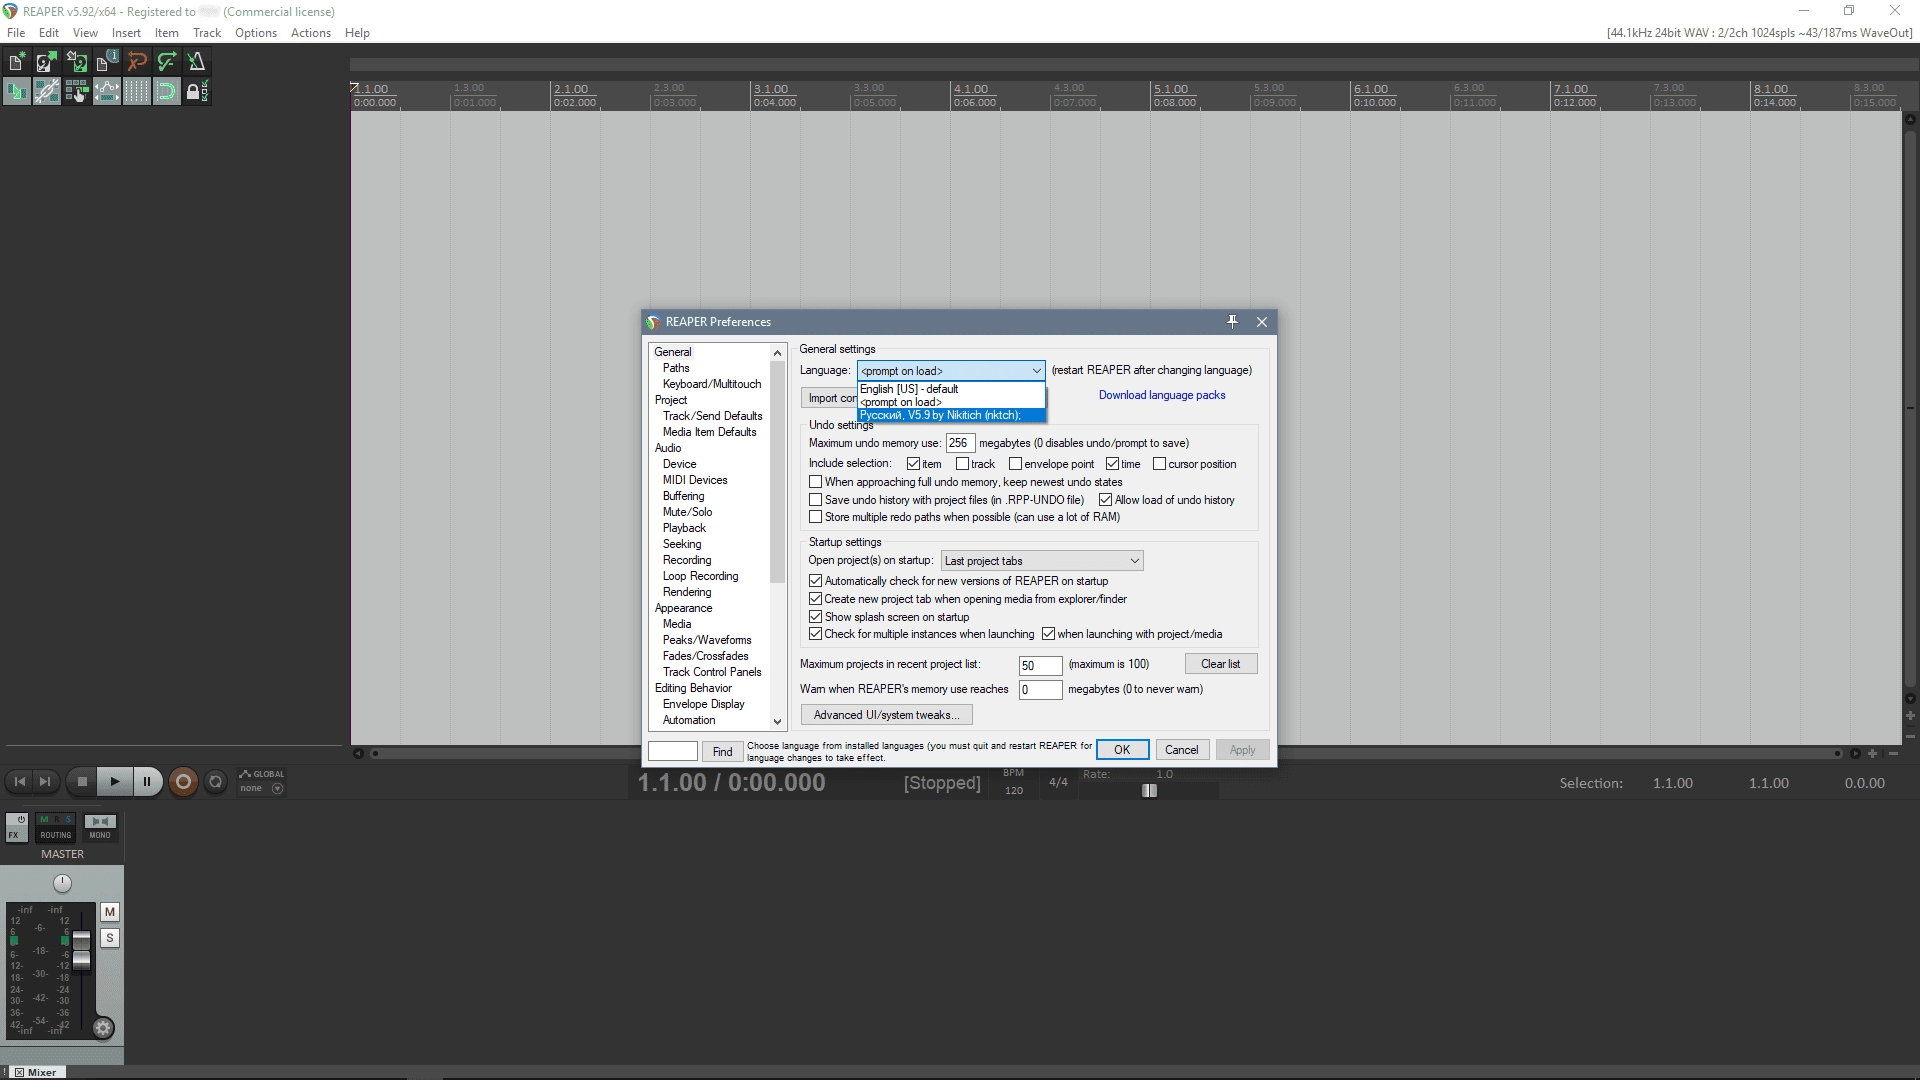Open master track FX button
The width and height of the screenshot is (1920, 1080).
coord(18,827)
